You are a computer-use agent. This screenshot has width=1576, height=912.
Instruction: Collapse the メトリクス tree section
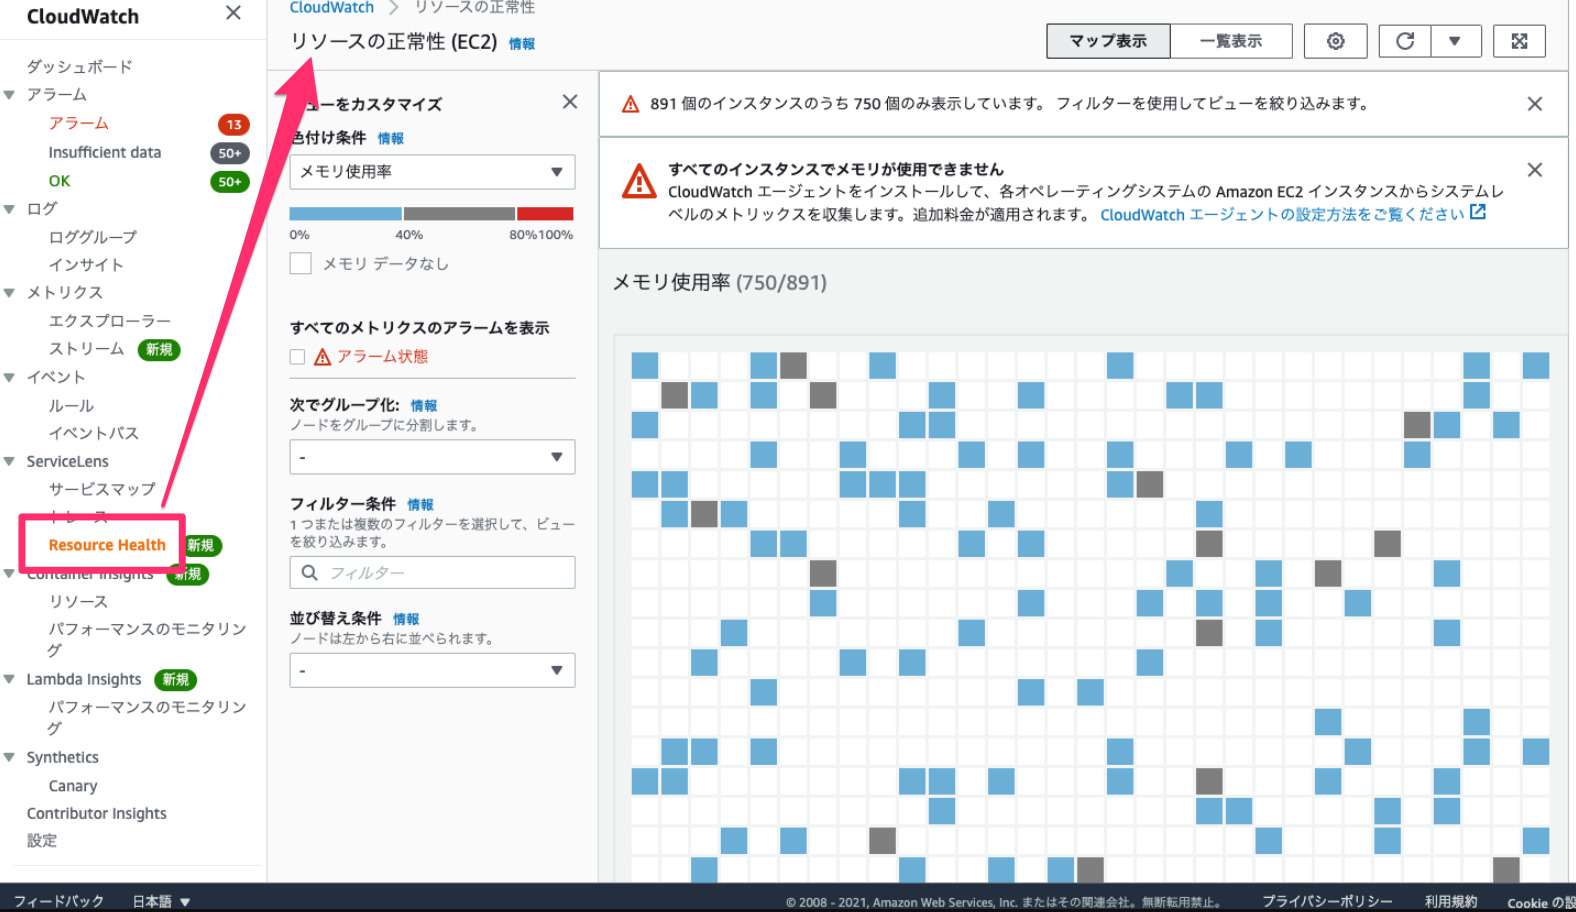(x=9, y=293)
